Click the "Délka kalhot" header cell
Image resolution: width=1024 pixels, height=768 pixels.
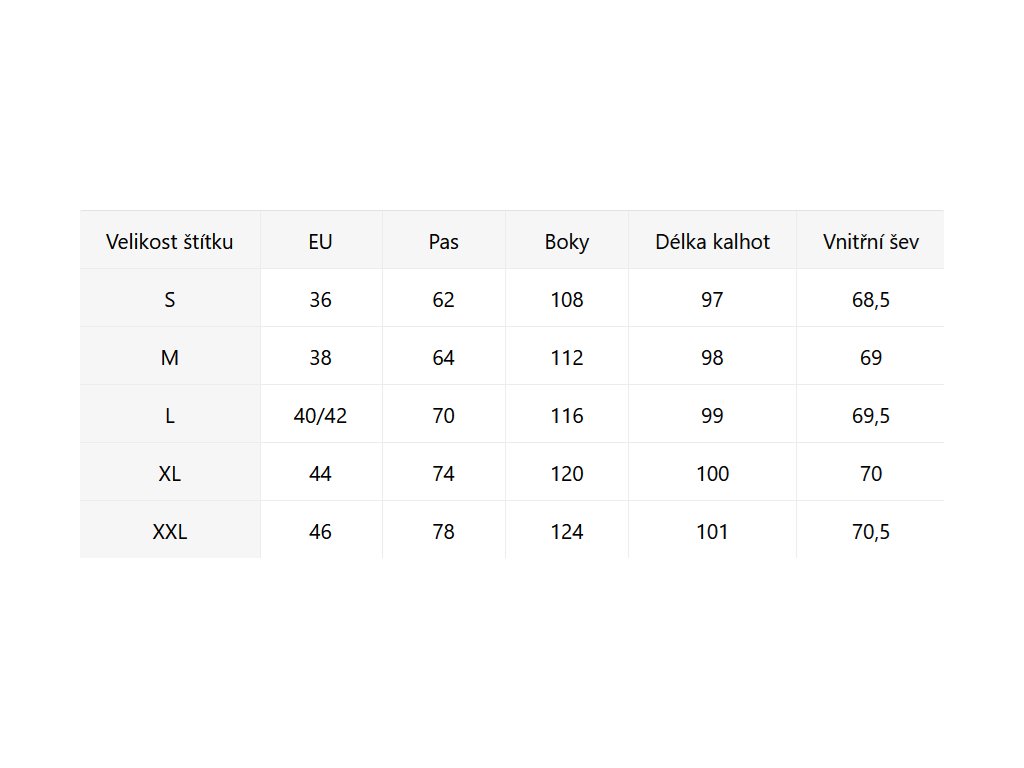[712, 242]
